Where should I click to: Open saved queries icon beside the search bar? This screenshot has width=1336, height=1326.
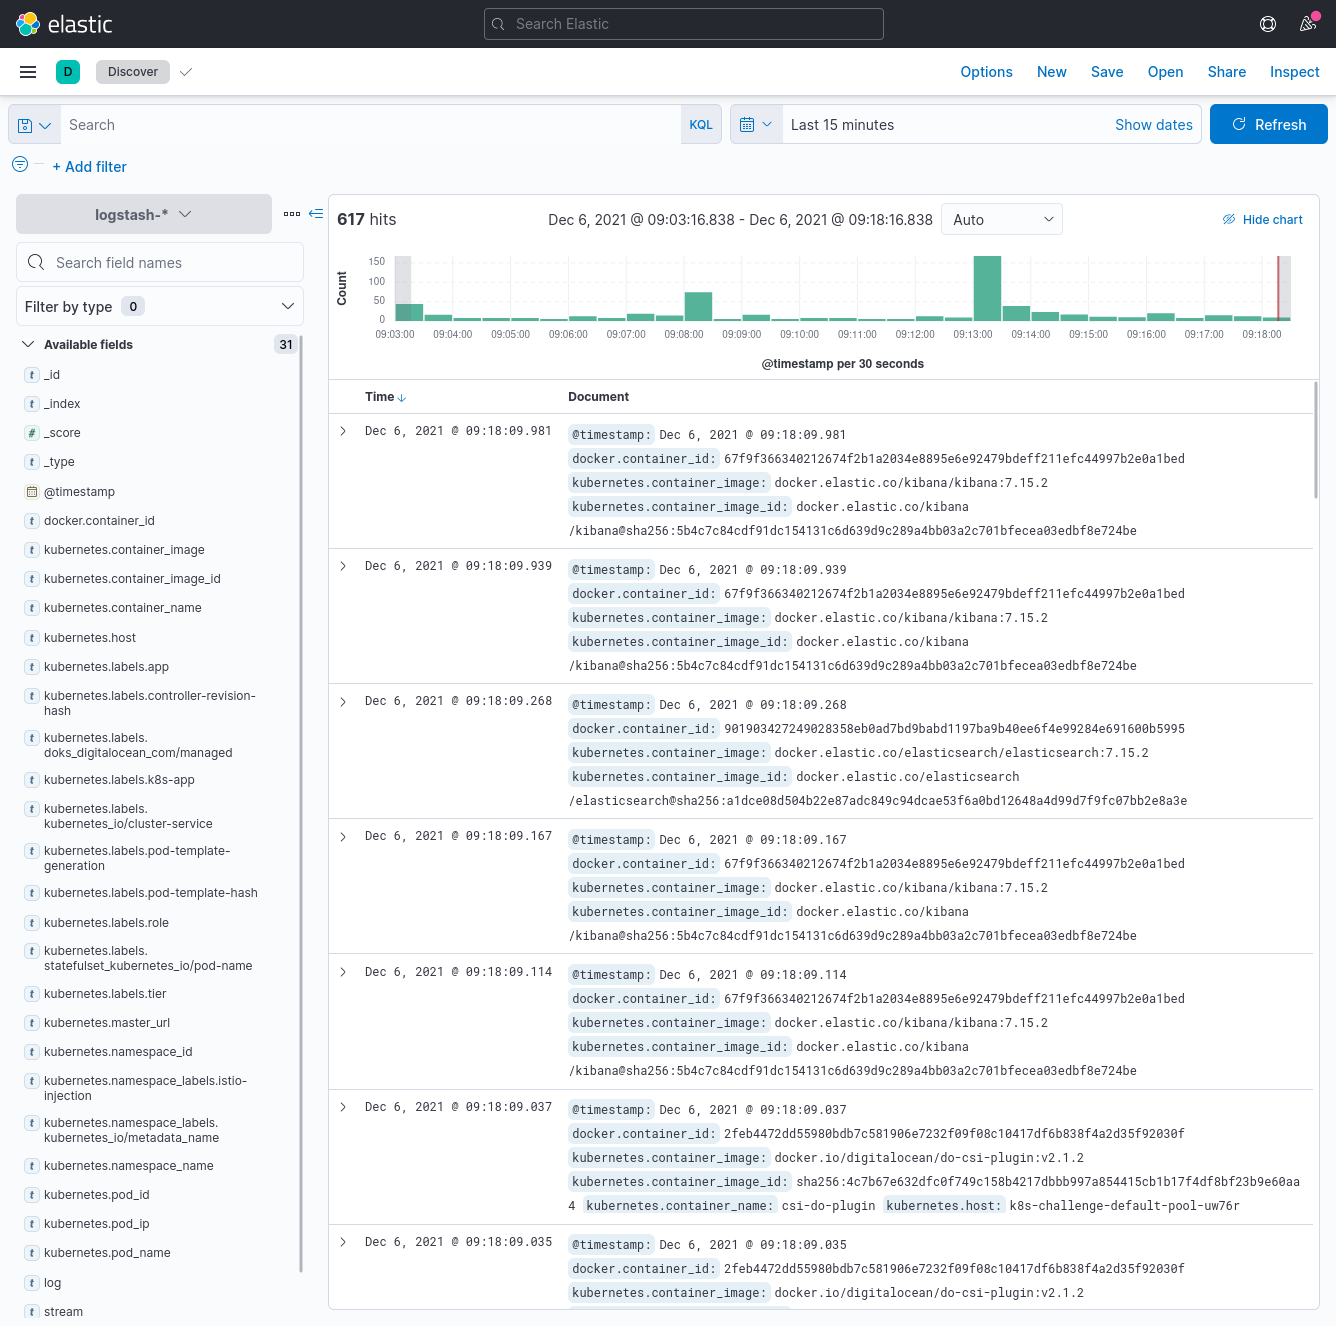tap(33, 124)
